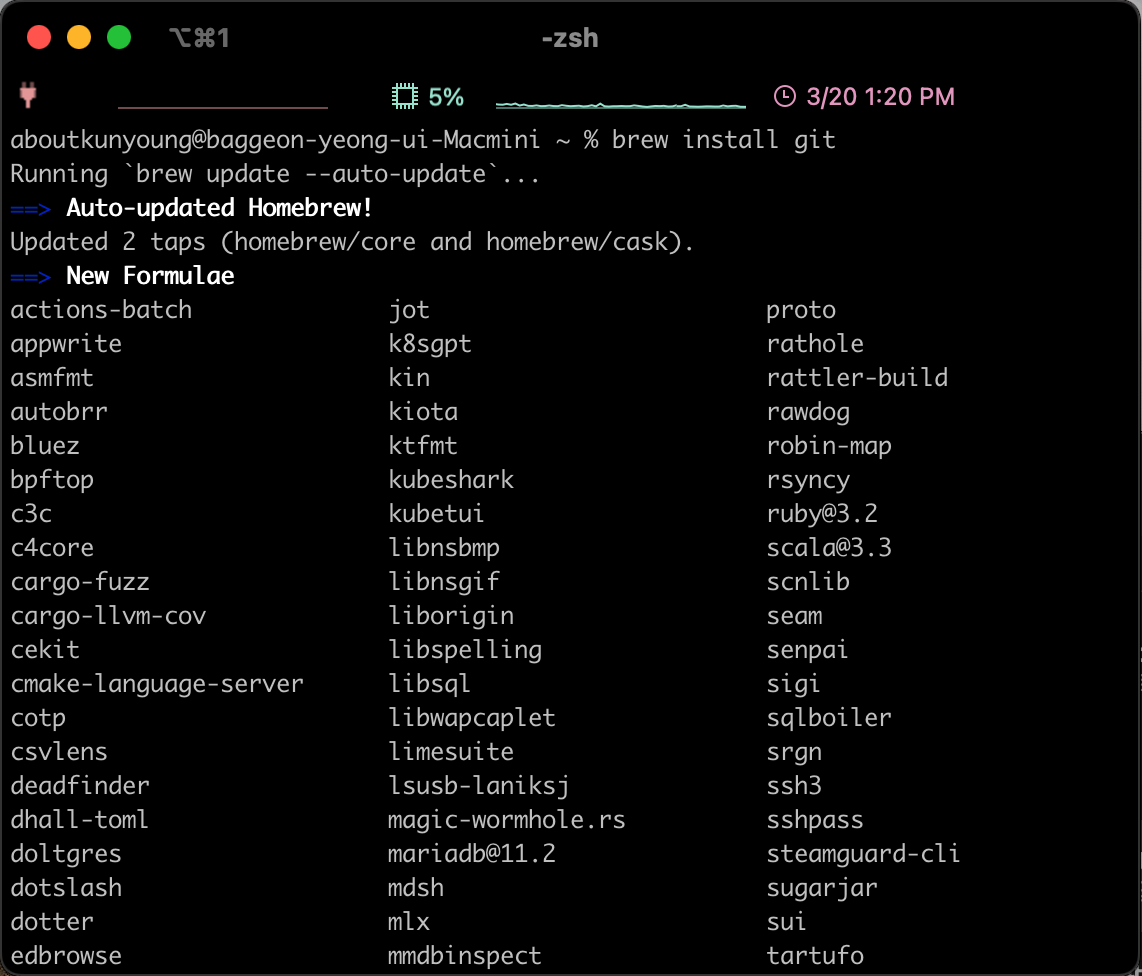Image resolution: width=1142 pixels, height=976 pixels.
Task: Click the 5% CPU usage value
Action: click(x=446, y=96)
